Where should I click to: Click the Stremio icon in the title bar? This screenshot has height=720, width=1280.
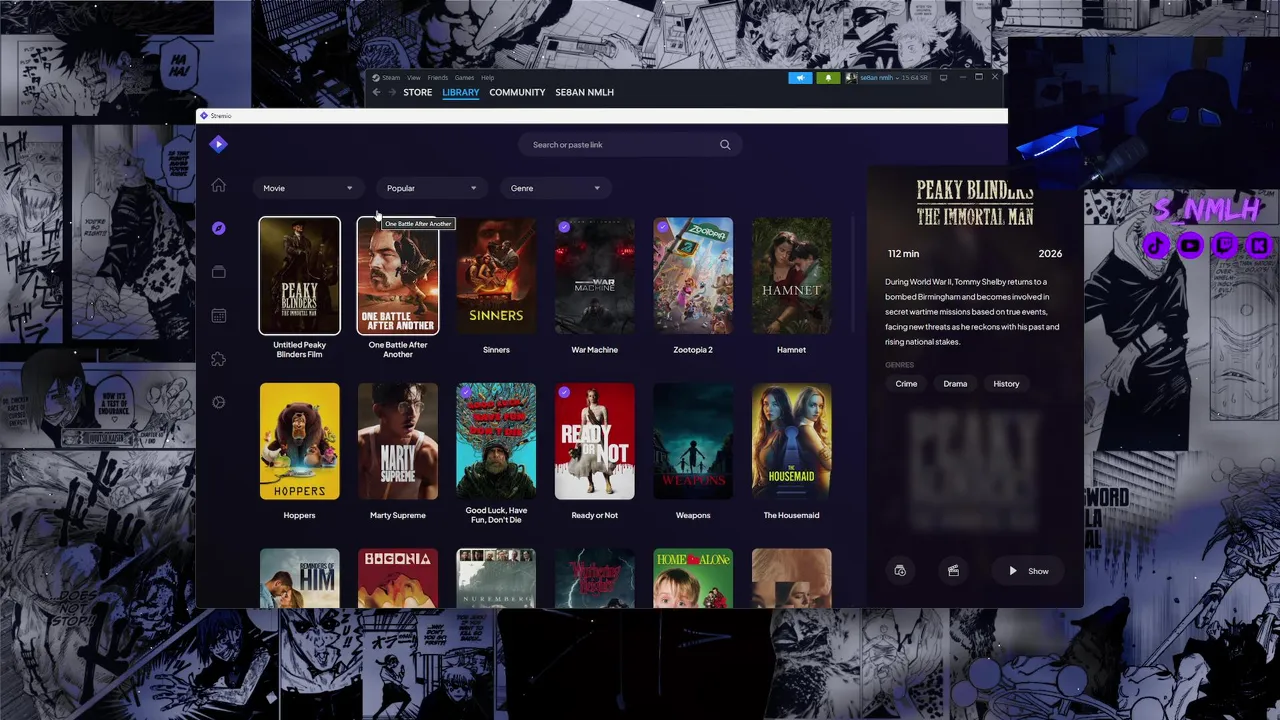204,116
